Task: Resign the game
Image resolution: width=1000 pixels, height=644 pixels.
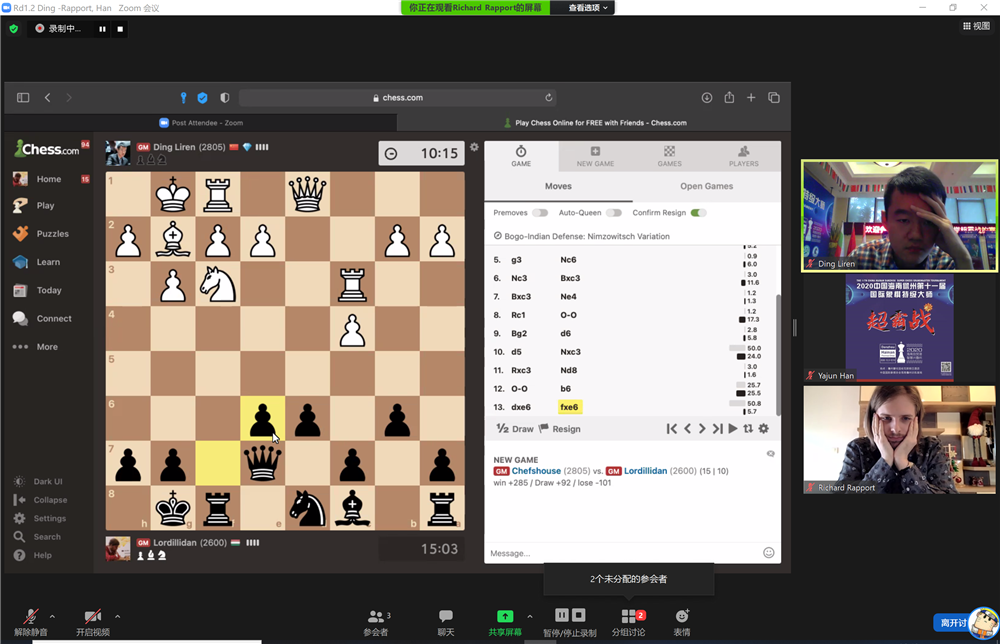Action: pyautogui.click(x=560, y=429)
